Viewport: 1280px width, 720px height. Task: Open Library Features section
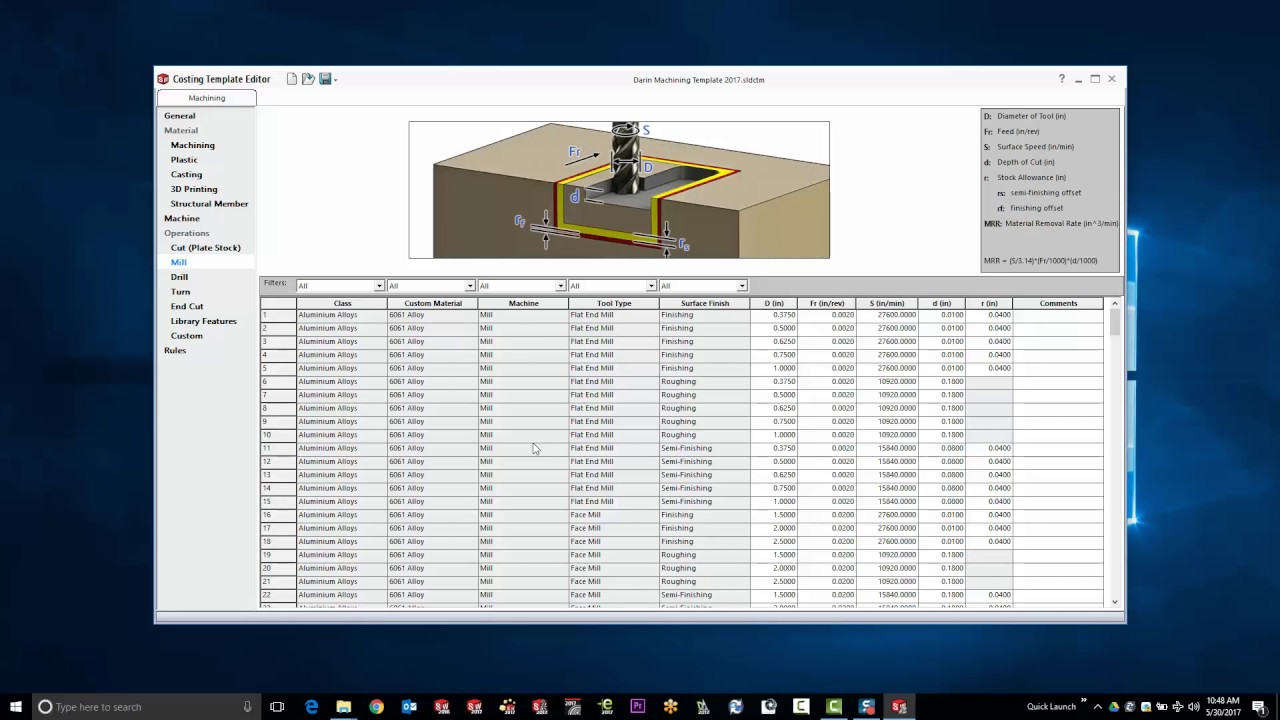[203, 321]
